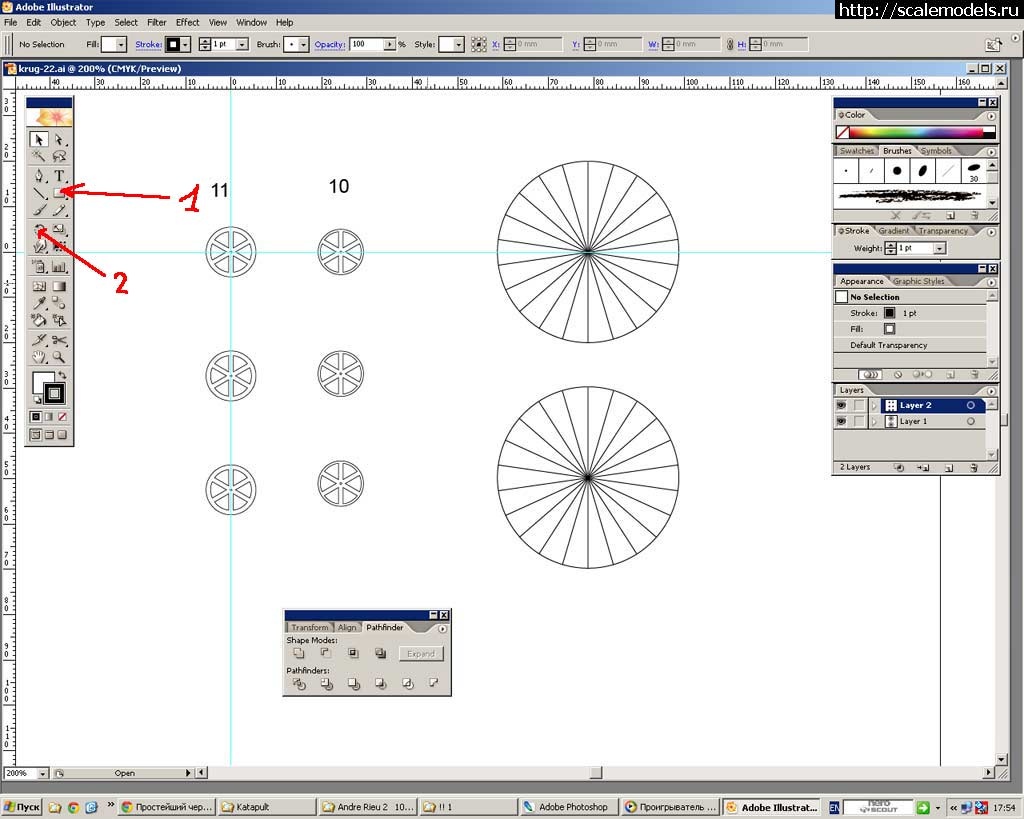Select the Rotate tool
This screenshot has width=1024, height=819.
pyautogui.click(x=39, y=229)
